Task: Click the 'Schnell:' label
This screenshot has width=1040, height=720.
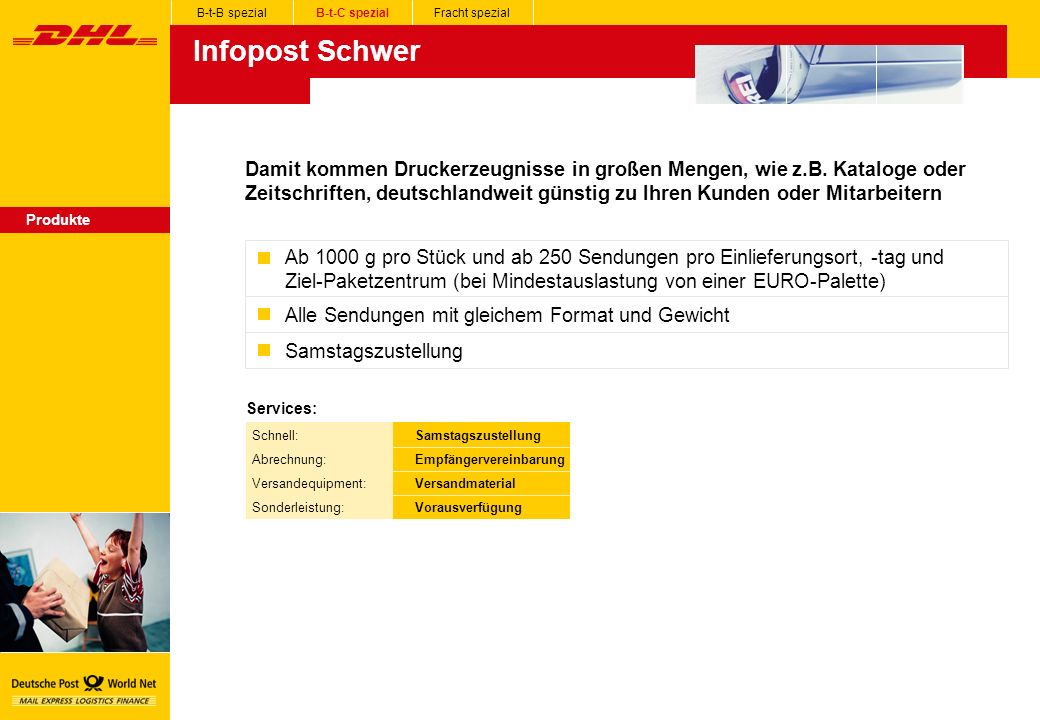Action: click(275, 436)
